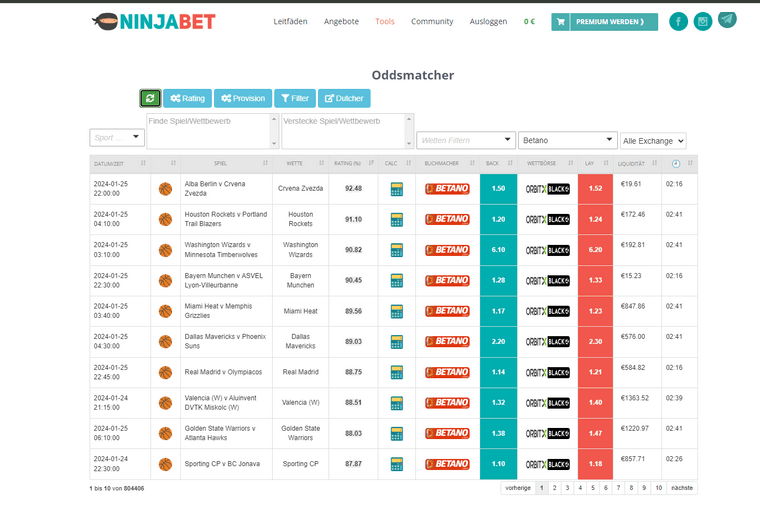The height and width of the screenshot is (518, 760).
Task: Click the green refresh icon button
Action: 150,98
